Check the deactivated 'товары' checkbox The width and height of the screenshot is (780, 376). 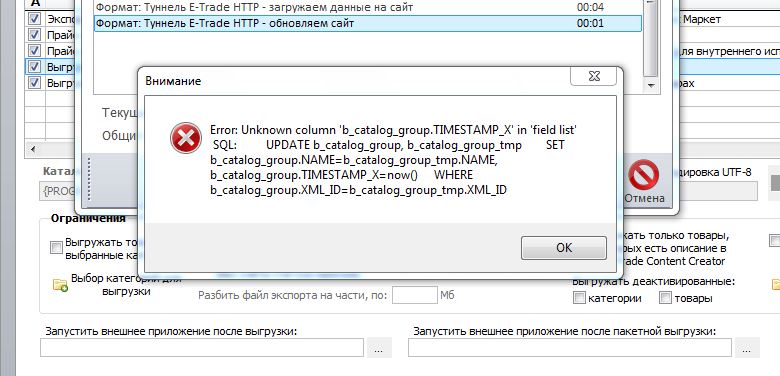tap(665, 298)
